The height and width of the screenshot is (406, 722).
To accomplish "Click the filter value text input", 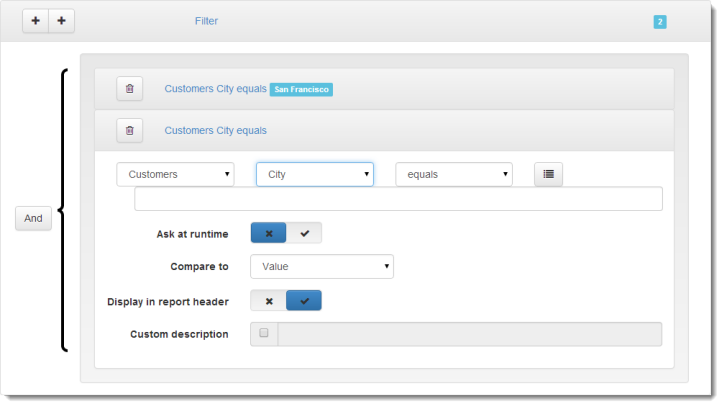I will (x=398, y=199).
